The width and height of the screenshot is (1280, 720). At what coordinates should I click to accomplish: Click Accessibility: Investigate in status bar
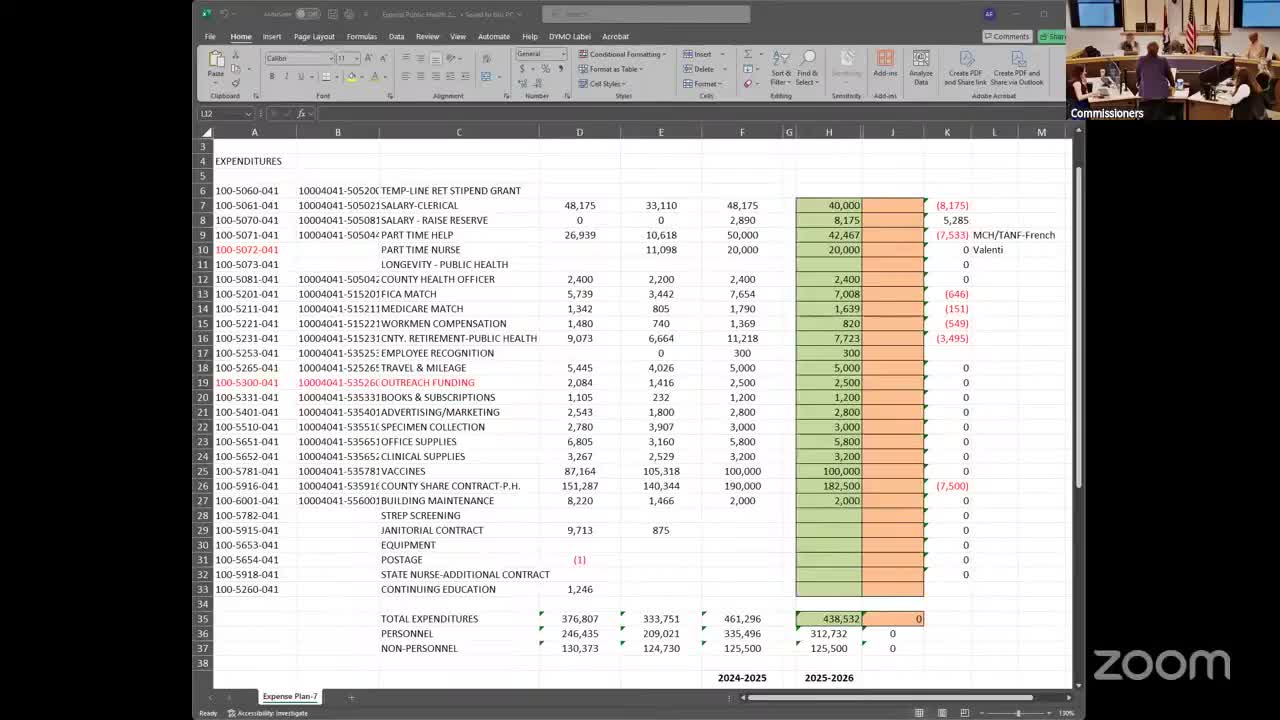tap(268, 713)
